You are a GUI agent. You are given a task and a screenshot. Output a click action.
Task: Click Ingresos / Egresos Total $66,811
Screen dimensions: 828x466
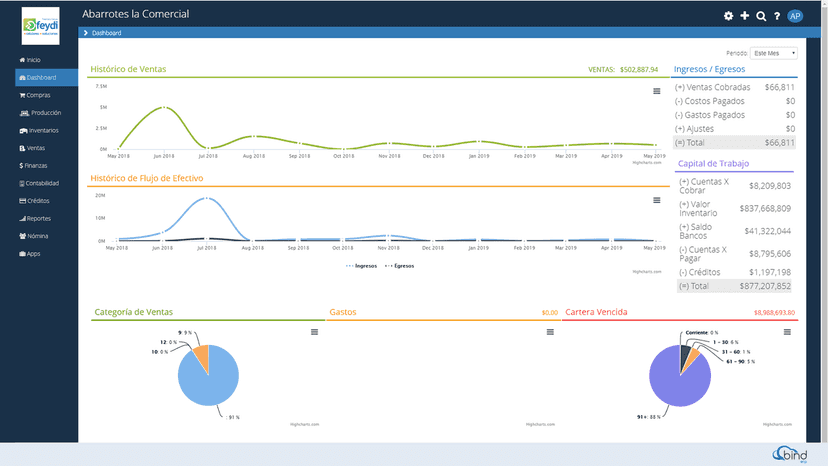[x=734, y=143]
